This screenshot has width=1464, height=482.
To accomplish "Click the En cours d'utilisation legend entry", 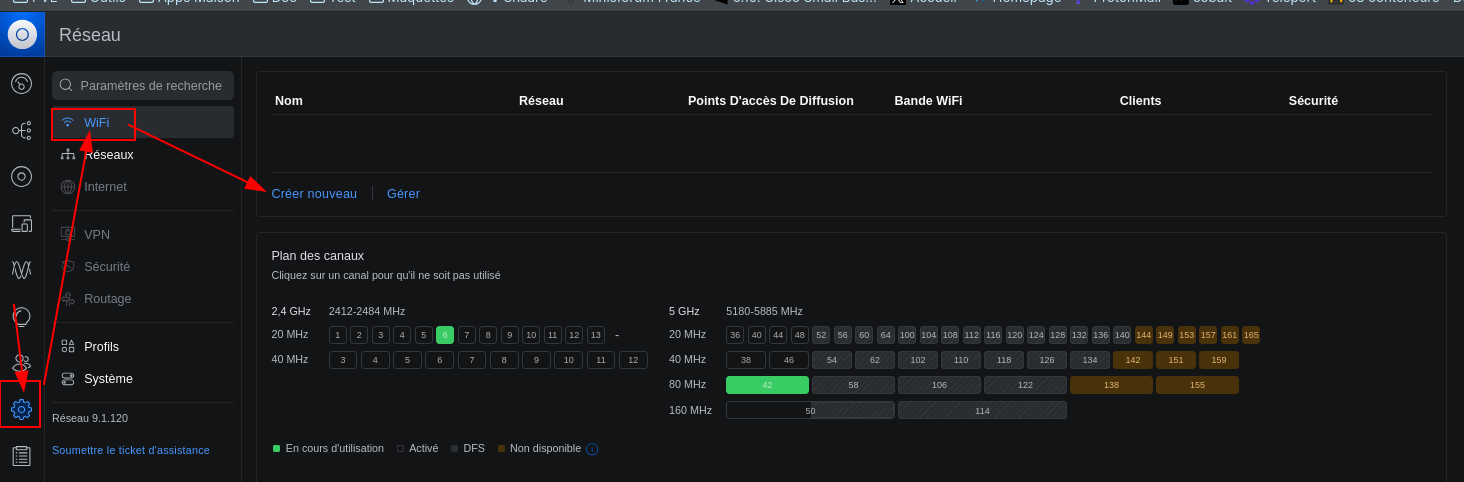I will point(328,448).
